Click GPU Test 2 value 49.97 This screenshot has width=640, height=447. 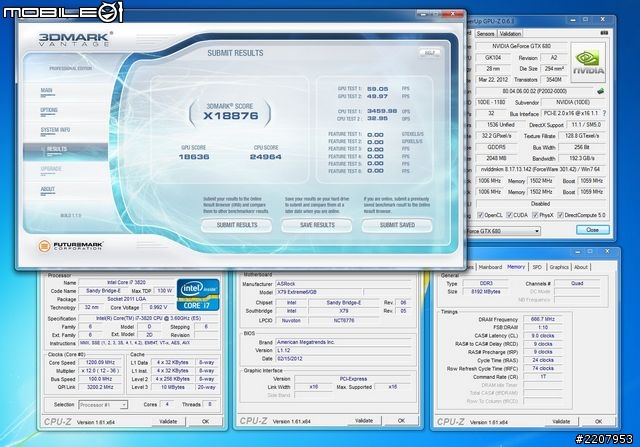(378, 96)
